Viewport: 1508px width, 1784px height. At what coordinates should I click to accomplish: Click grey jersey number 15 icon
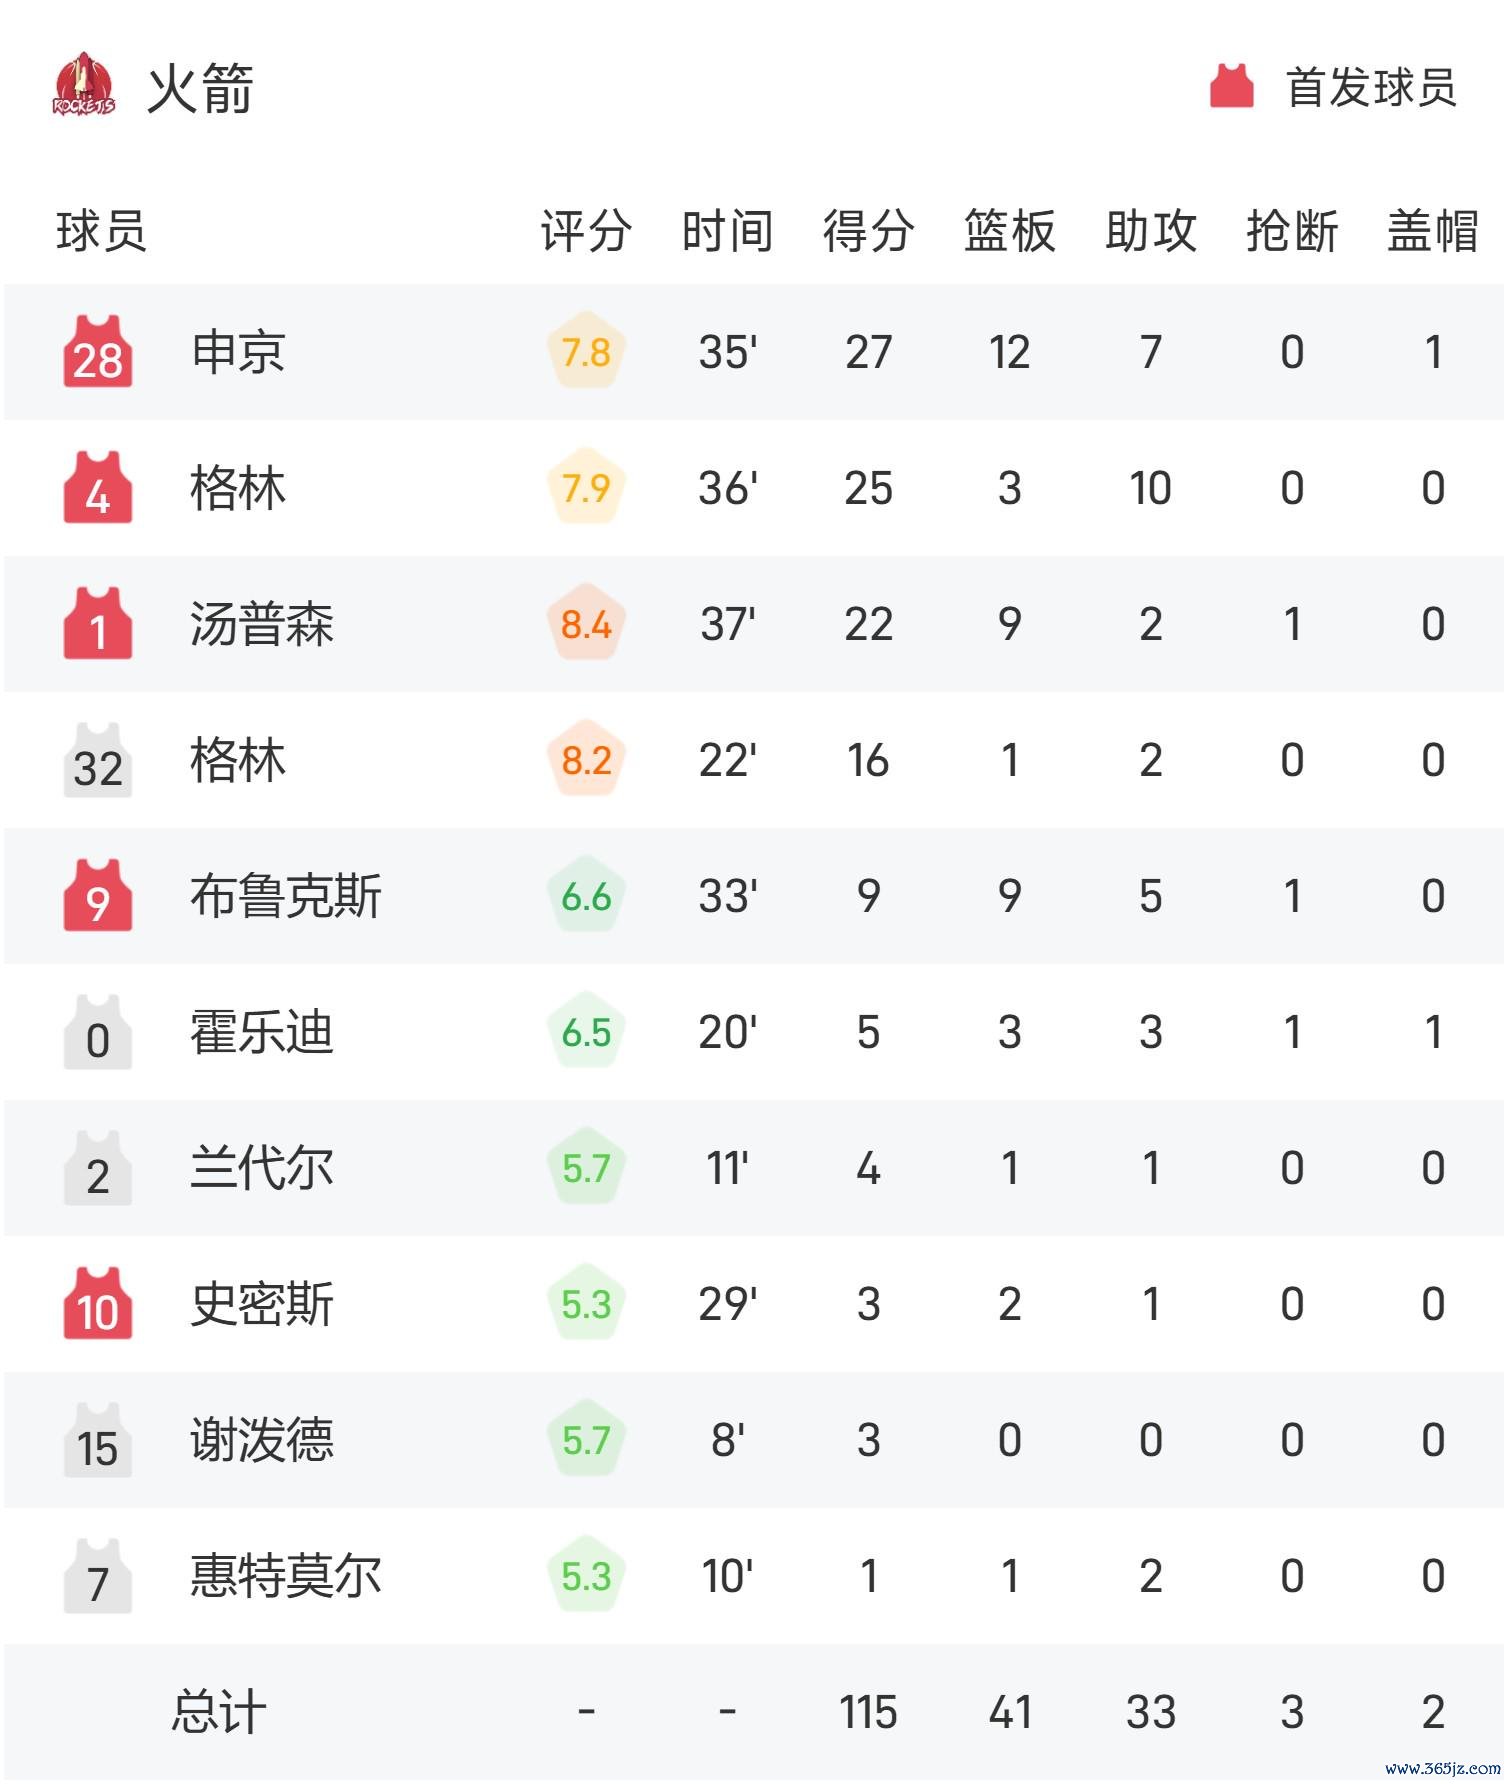[98, 1440]
